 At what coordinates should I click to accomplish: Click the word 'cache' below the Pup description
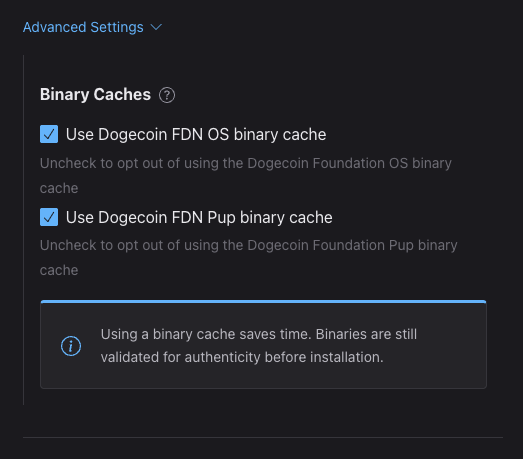click(59, 271)
